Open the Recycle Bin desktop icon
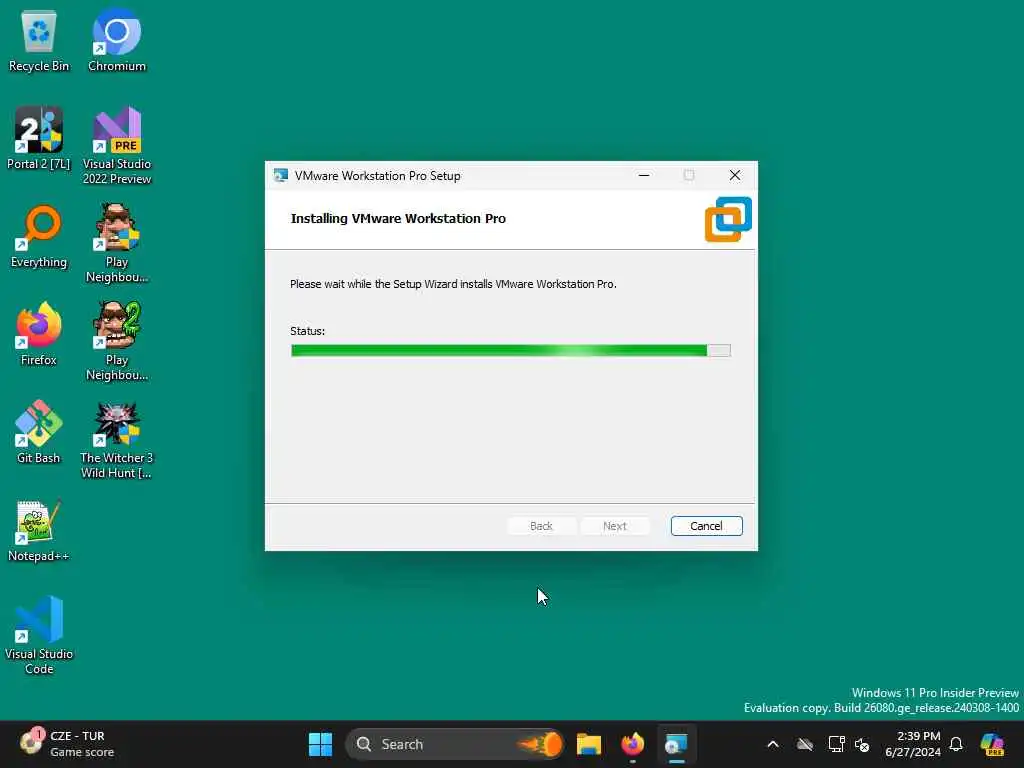 (39, 40)
